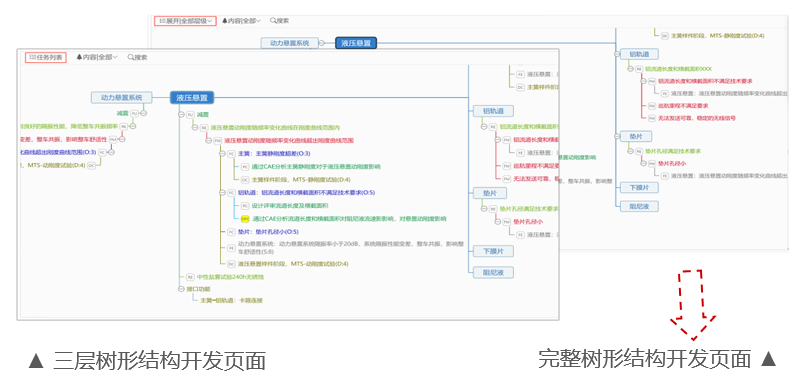Viewport: 801px width, 390px height.
Task: Click DC icon of 主簧样件阶段 row in back window
Action: pyautogui.click(x=665, y=36)
